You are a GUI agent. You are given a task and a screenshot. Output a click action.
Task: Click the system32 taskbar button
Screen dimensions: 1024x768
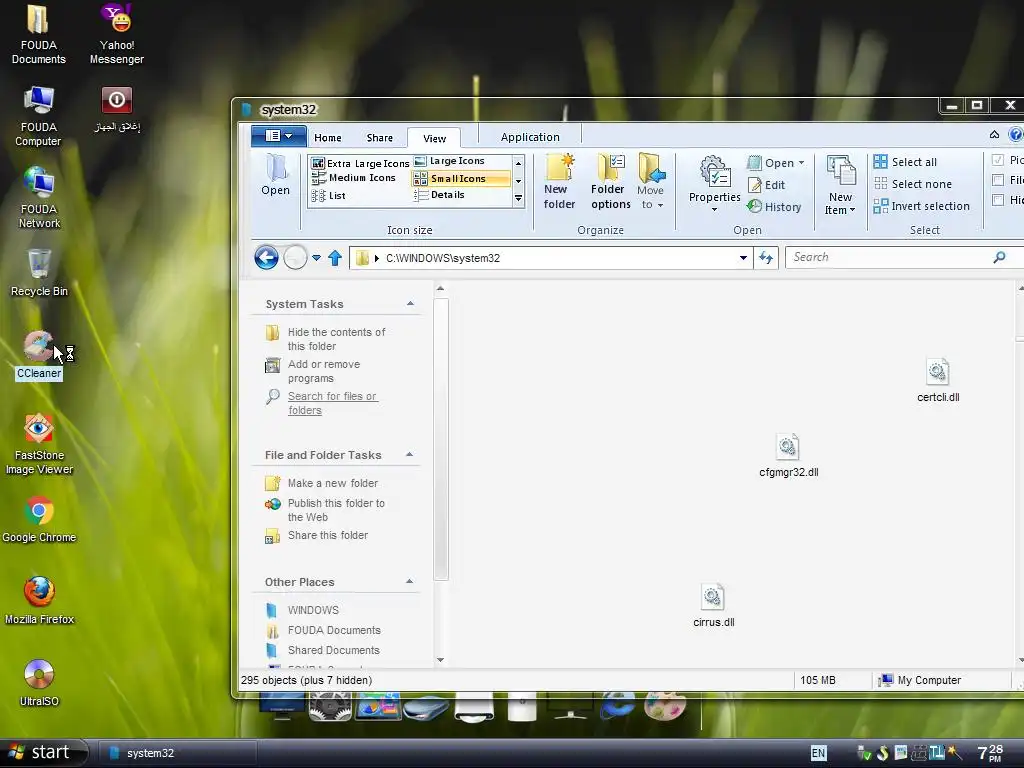tap(176, 753)
